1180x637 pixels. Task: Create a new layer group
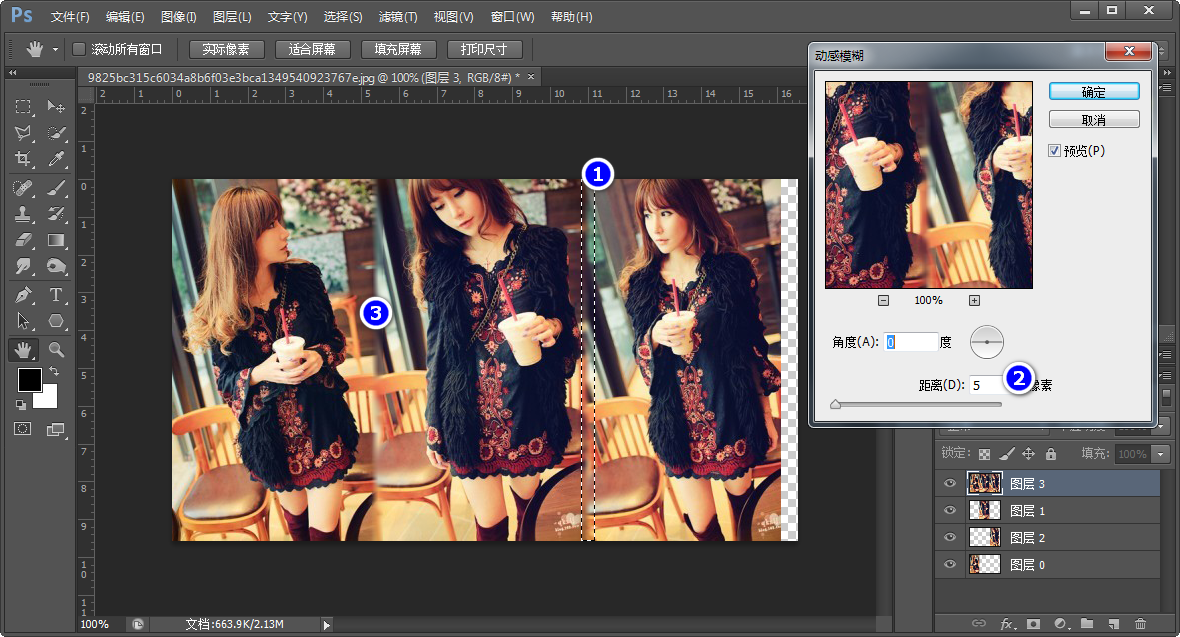coord(1087,623)
